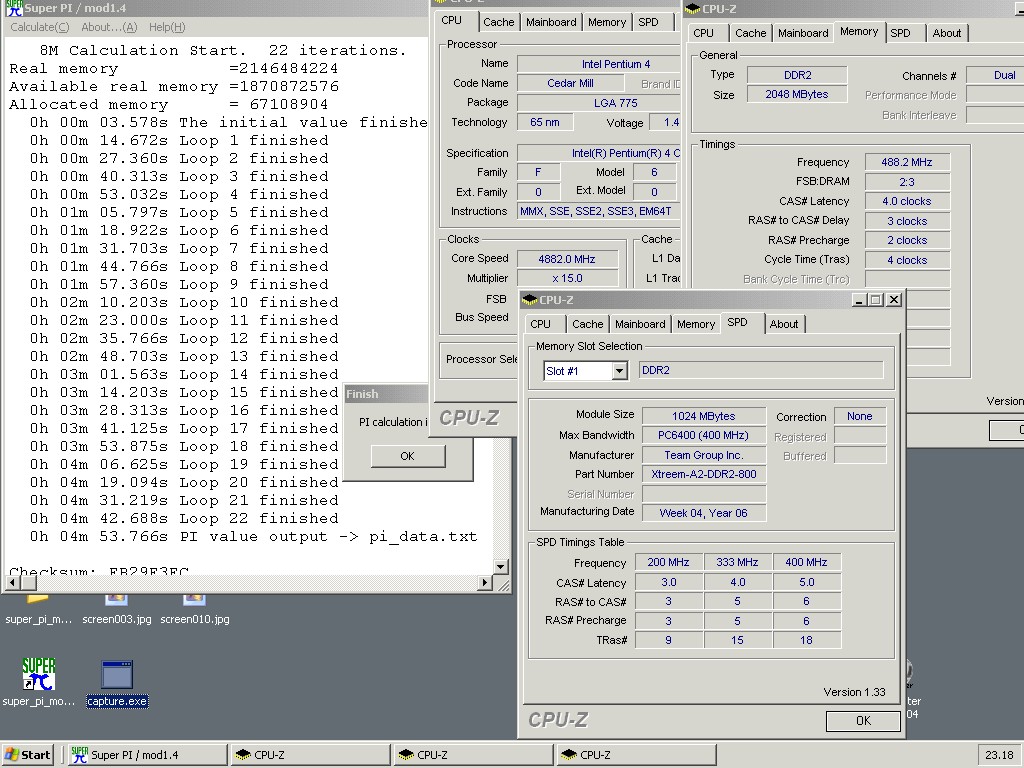The width and height of the screenshot is (1024, 768).
Task: Click Super PI vertical scrollbar down arrow
Action: 501,566
